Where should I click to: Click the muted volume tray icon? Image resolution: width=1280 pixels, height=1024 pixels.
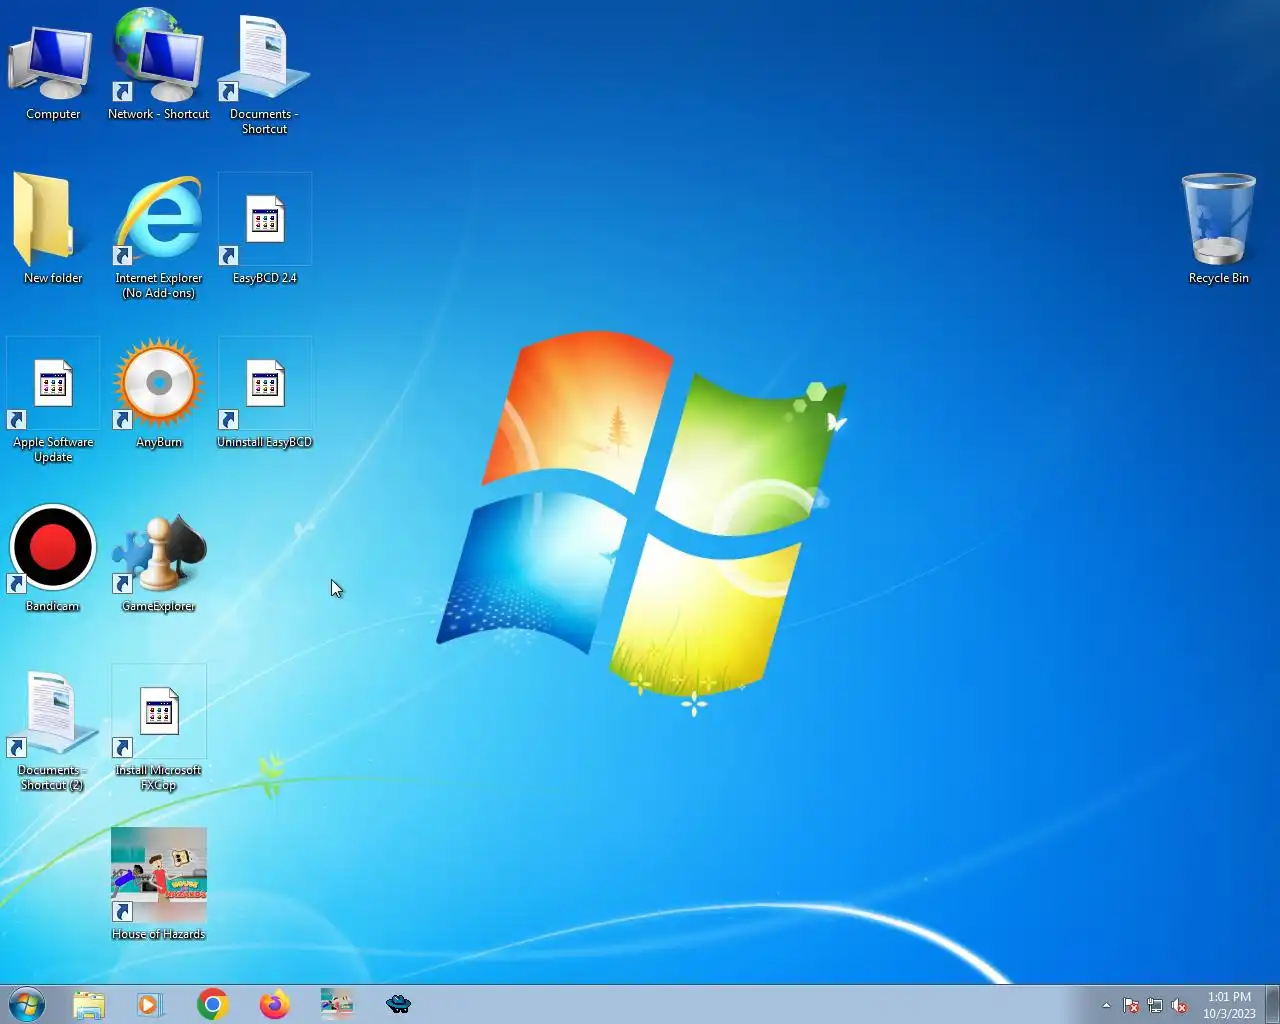[1179, 1005]
